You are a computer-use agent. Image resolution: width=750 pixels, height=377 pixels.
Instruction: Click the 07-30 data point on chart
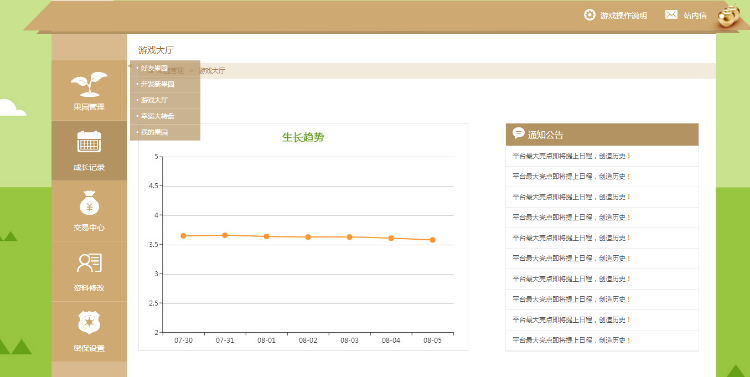coord(183,235)
